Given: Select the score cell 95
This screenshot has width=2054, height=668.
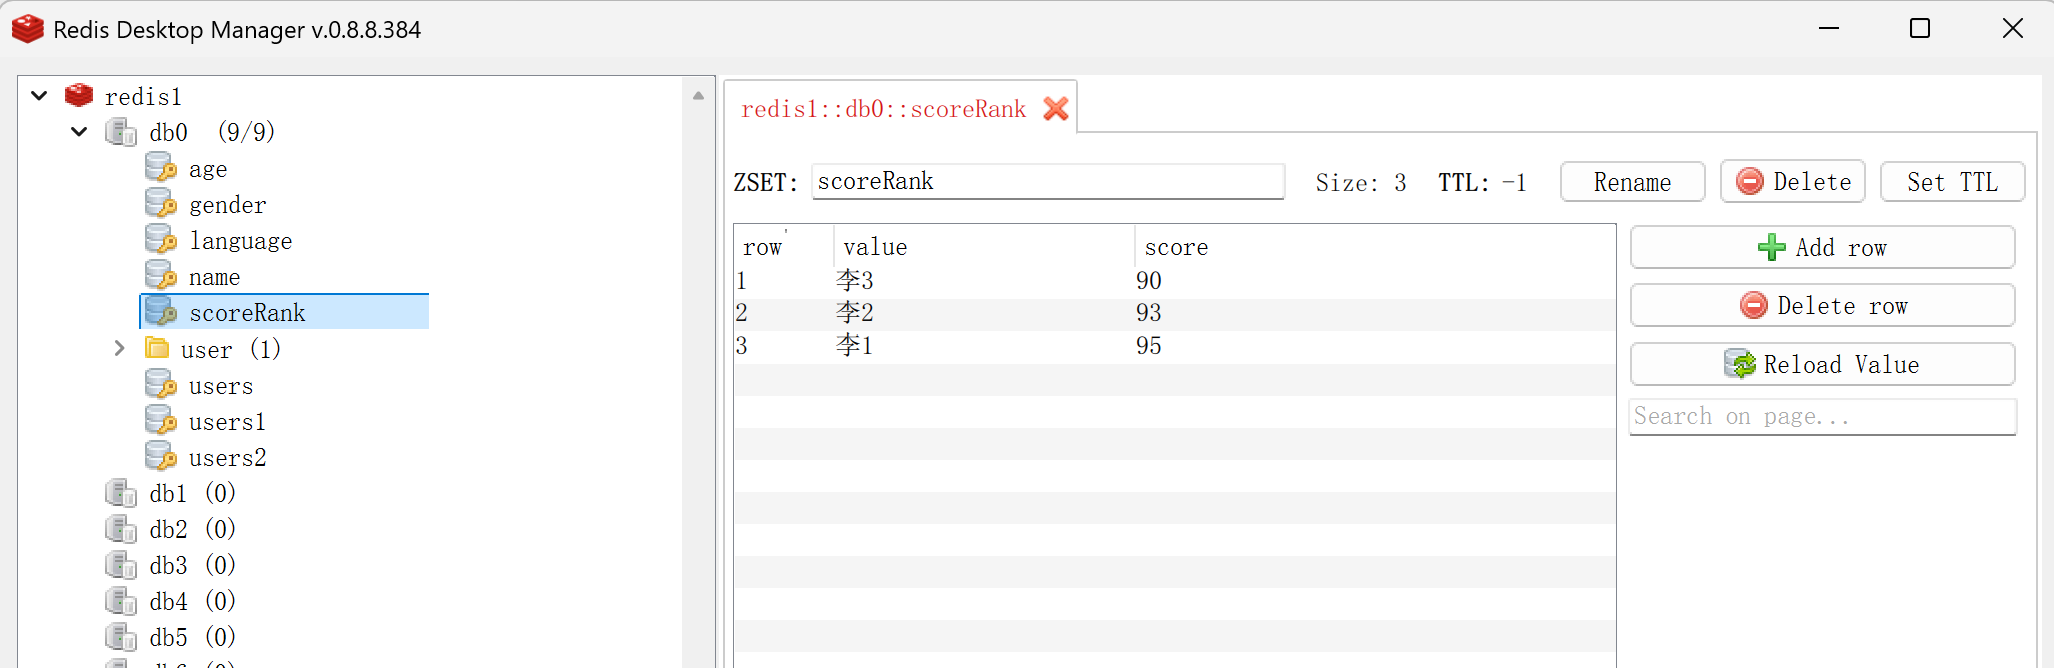Looking at the screenshot, I should tap(1148, 346).
